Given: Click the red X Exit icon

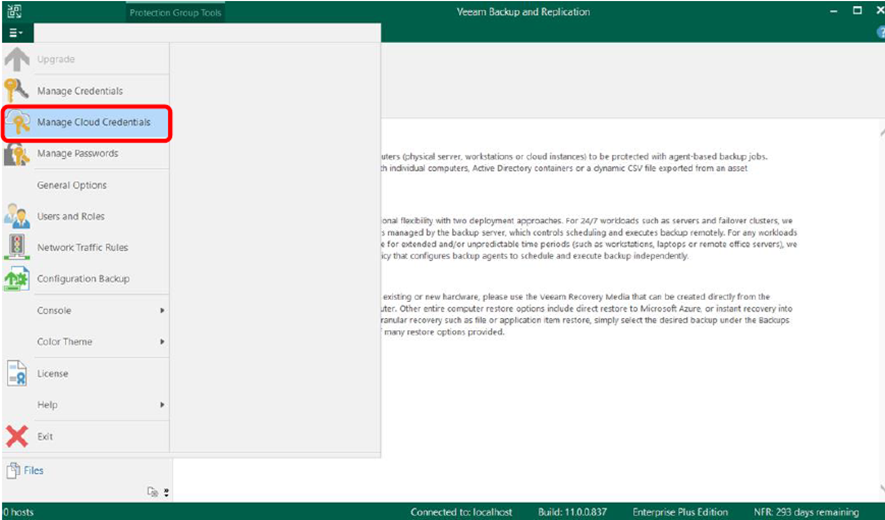Looking at the screenshot, I should [x=17, y=436].
